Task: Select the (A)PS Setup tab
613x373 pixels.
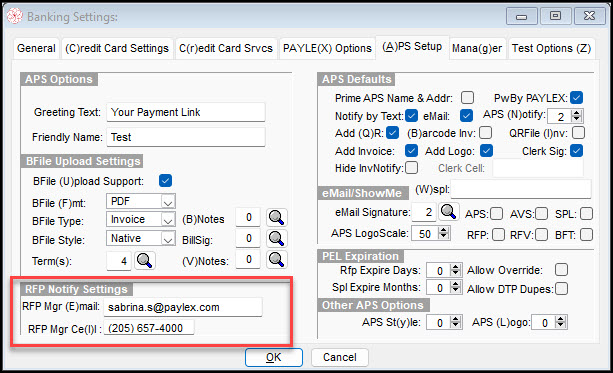Action: 412,47
